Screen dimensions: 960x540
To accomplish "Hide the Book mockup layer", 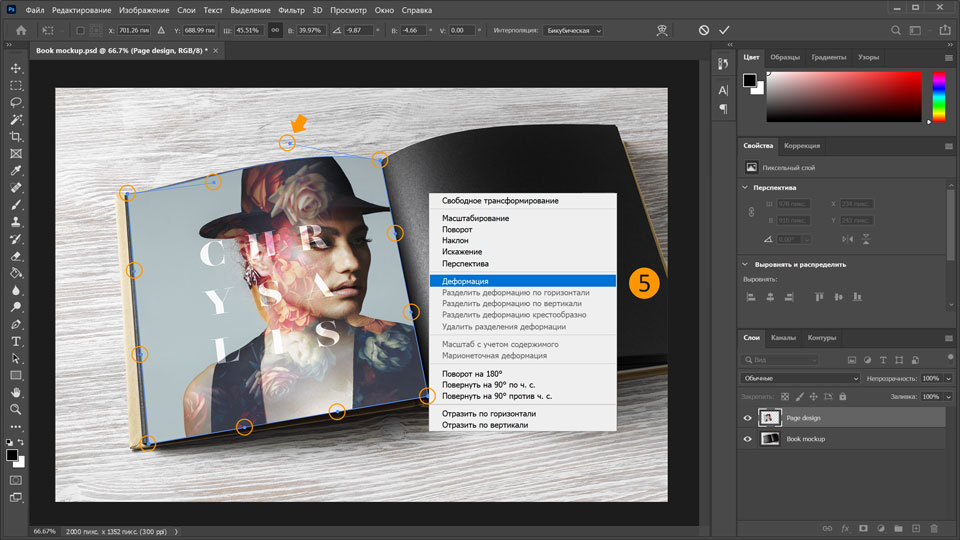I will 747,439.
